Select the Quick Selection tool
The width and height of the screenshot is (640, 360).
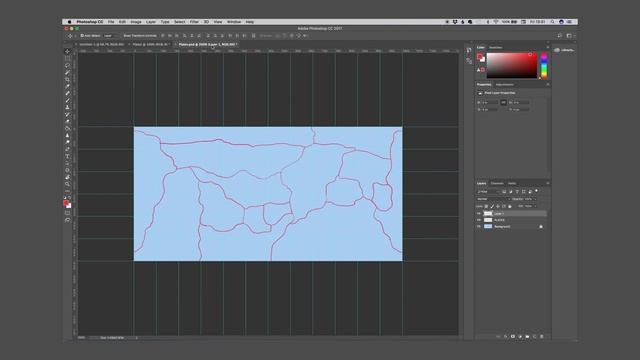pos(67,72)
